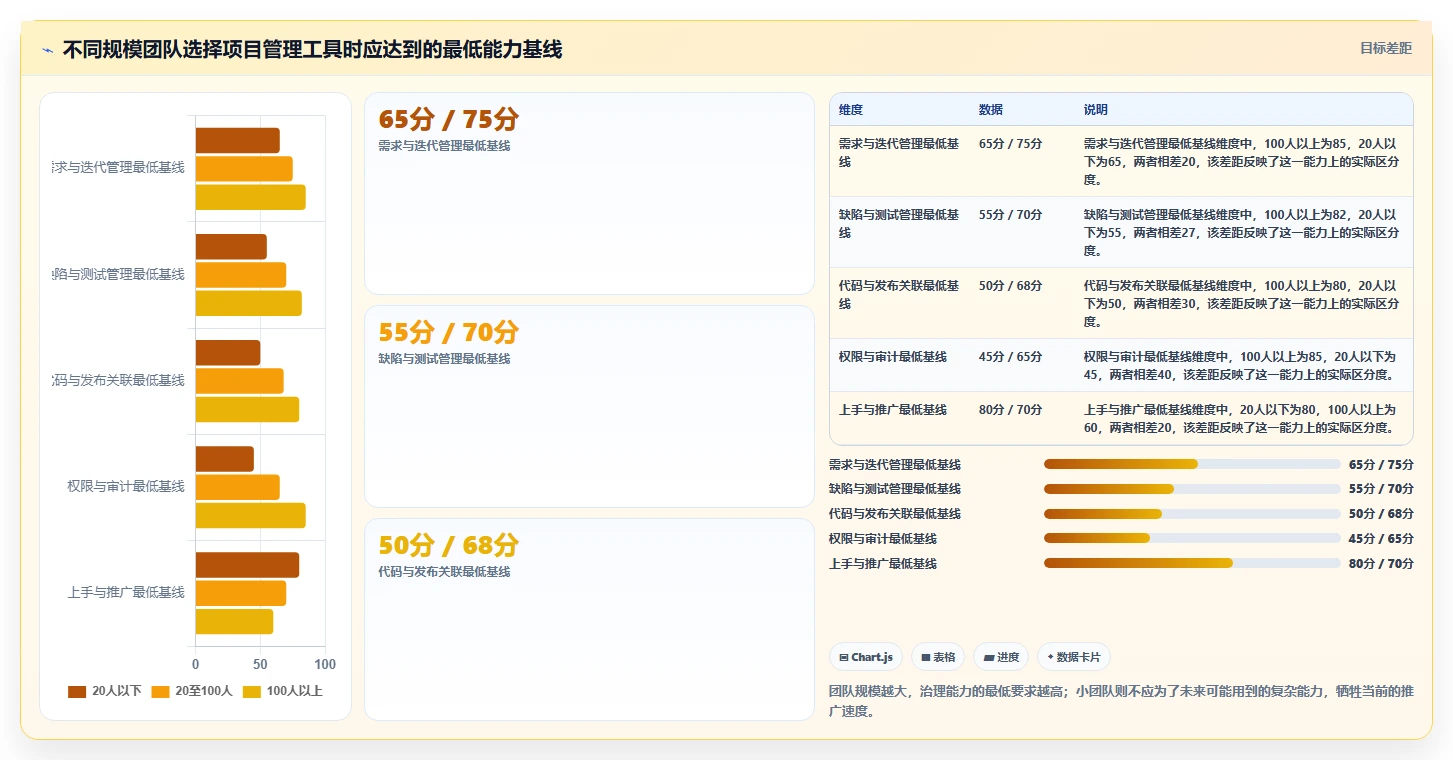Select the 表格 chip
This screenshot has height=760, width=1453.
coord(938,657)
